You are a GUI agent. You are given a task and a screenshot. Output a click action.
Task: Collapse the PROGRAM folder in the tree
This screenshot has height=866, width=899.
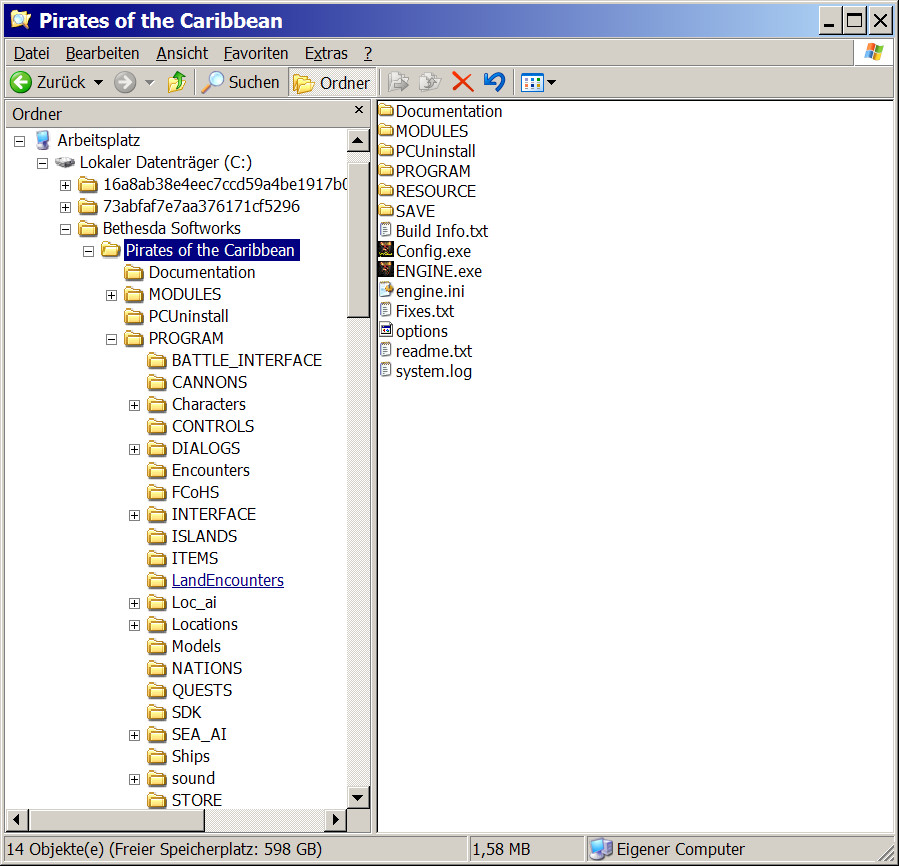[x=111, y=340]
